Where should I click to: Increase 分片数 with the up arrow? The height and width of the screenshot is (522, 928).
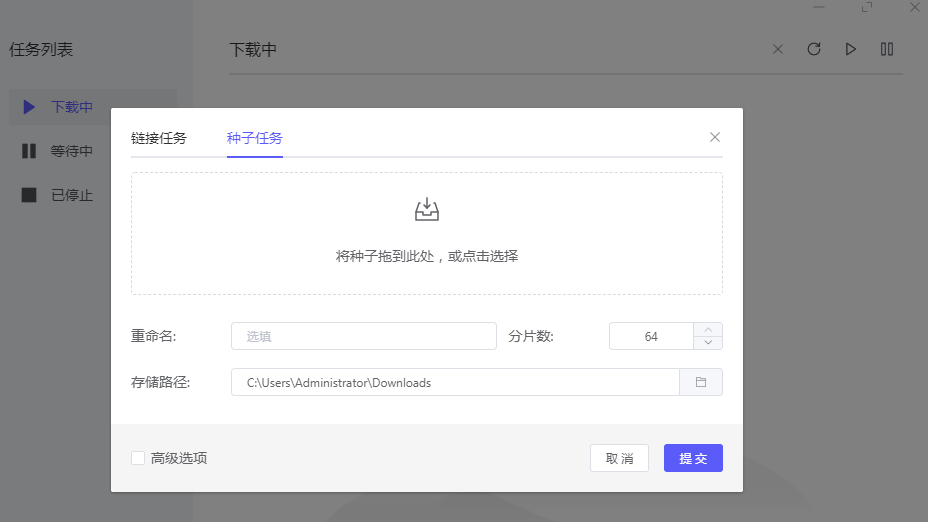click(x=708, y=330)
